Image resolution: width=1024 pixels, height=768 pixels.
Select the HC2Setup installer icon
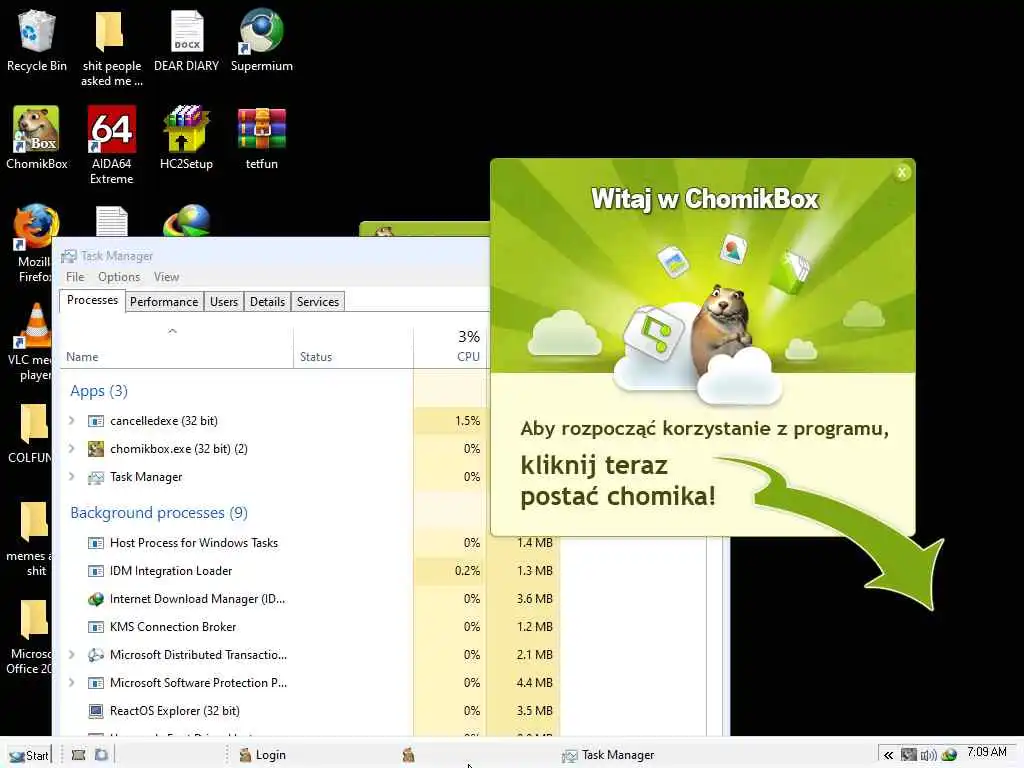click(x=187, y=138)
